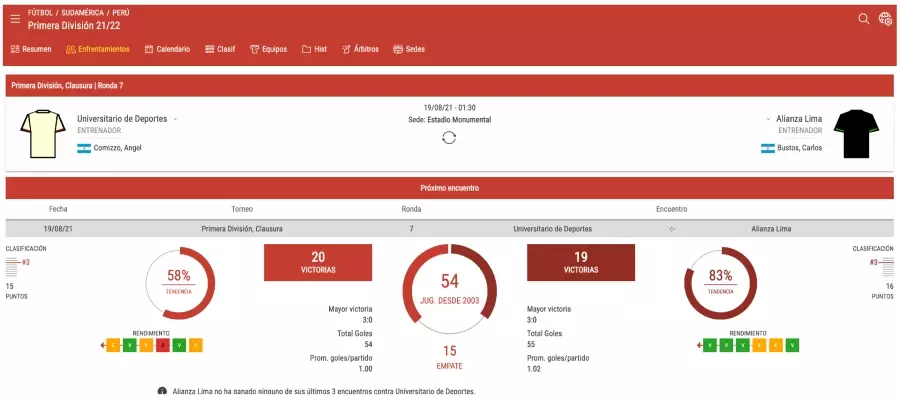Screen dimensions: 900x401
Task: Click the Clasificación #3 mini chart with 16 puntos
Action: [882, 267]
